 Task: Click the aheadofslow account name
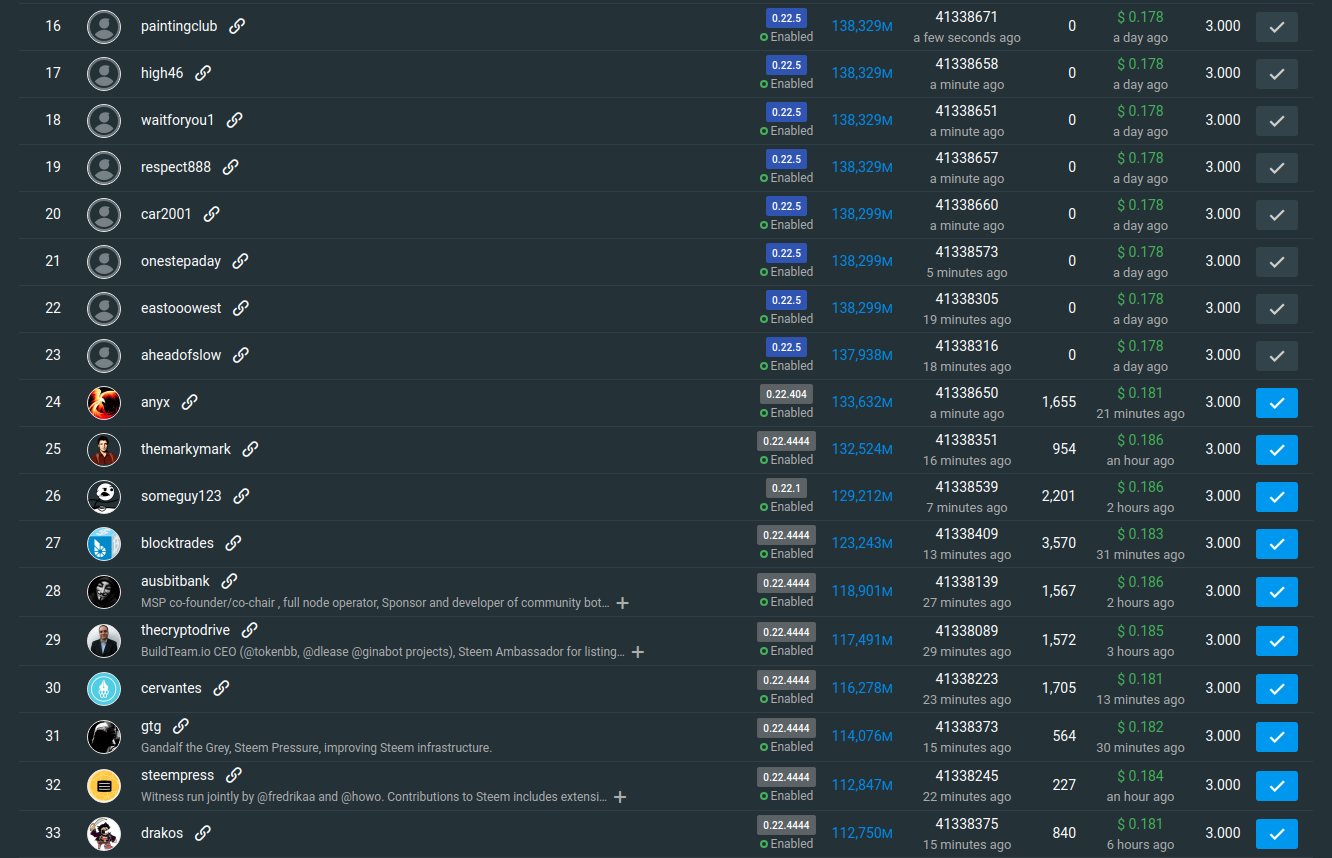pos(181,355)
